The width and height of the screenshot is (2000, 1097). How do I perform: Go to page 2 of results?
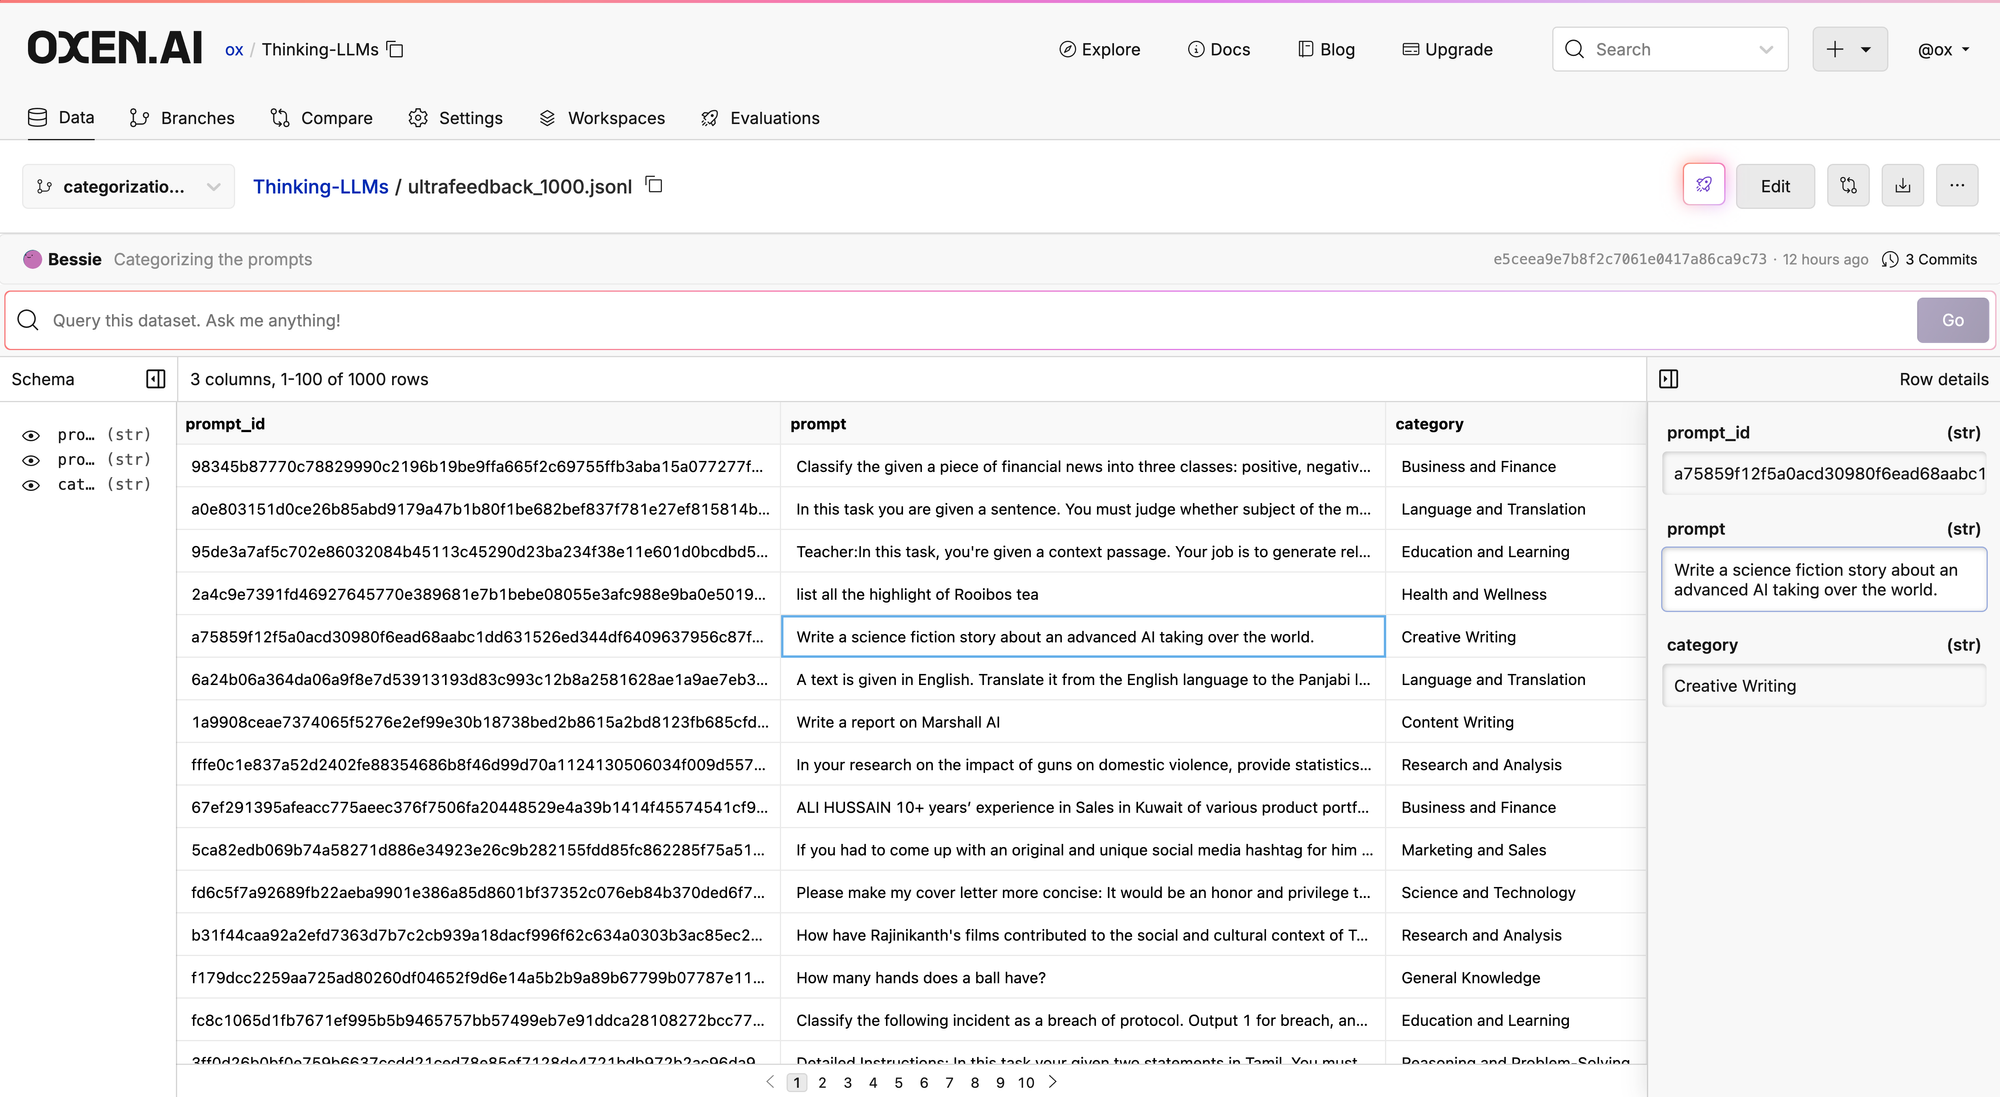(x=822, y=1082)
